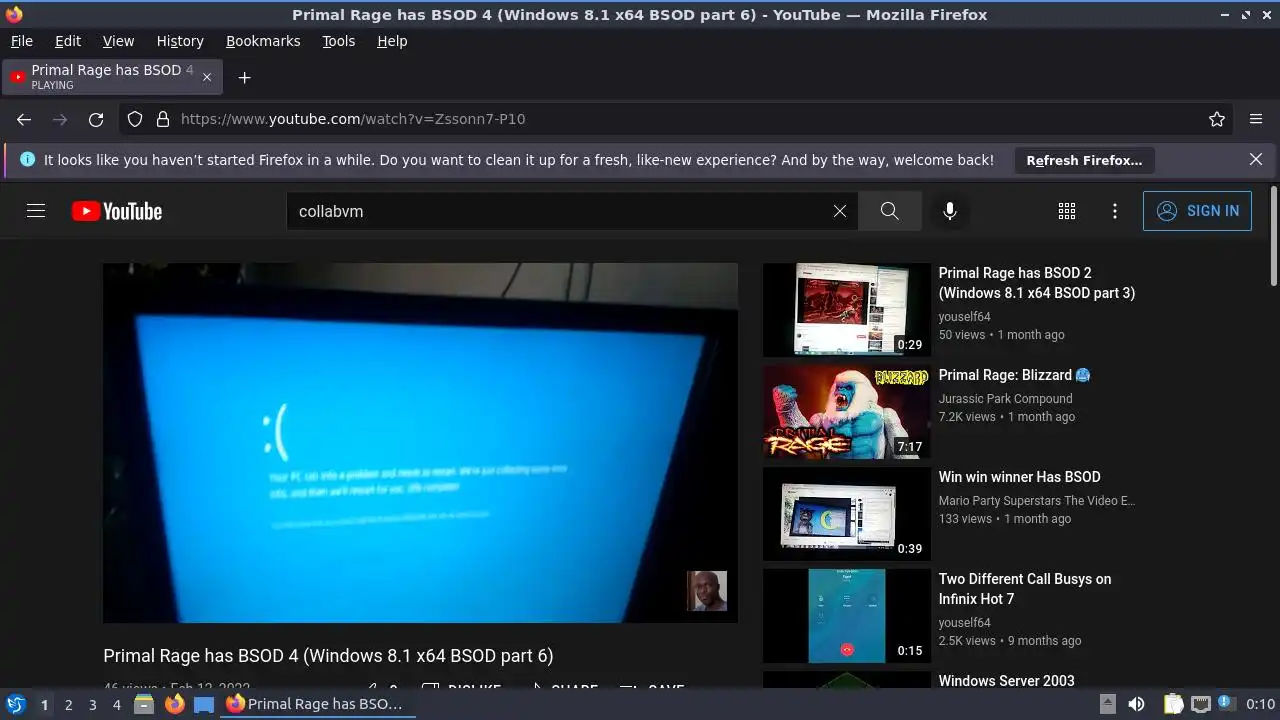Click the 0:39 Win win winner thumbnail
Viewport: 1280px width, 720px height.
[847, 514]
